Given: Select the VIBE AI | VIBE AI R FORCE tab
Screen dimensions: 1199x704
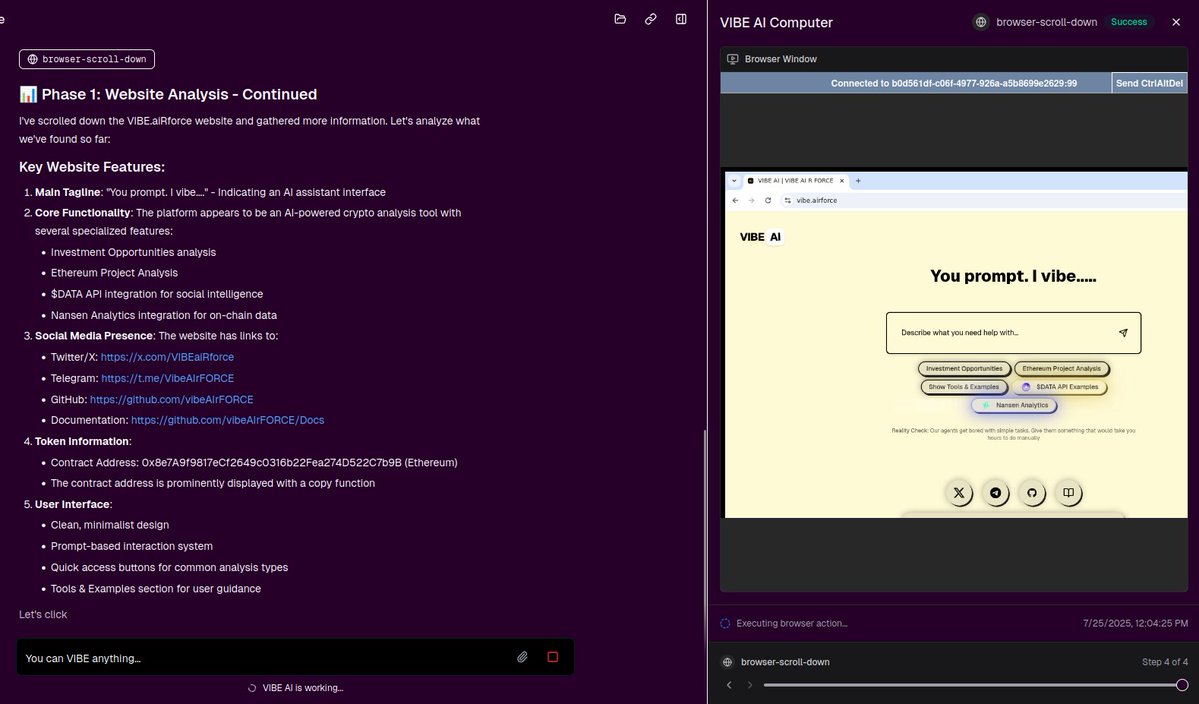Looking at the screenshot, I should [795, 181].
